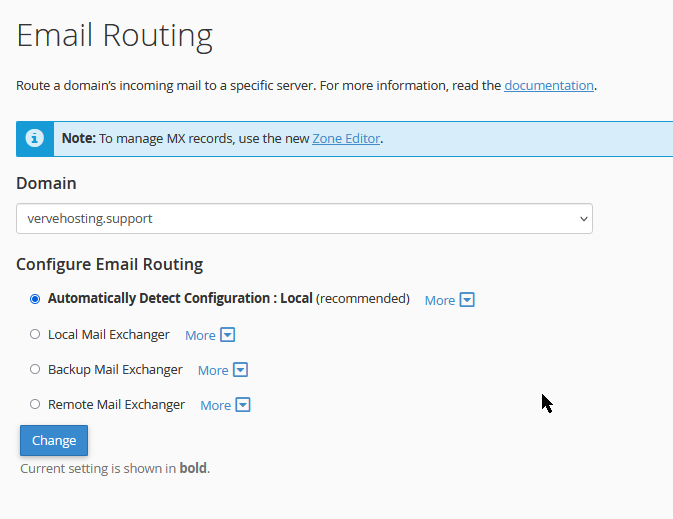This screenshot has height=519, width=673.
Task: Click the Backup Mail Exchanger label text
Action: [115, 370]
